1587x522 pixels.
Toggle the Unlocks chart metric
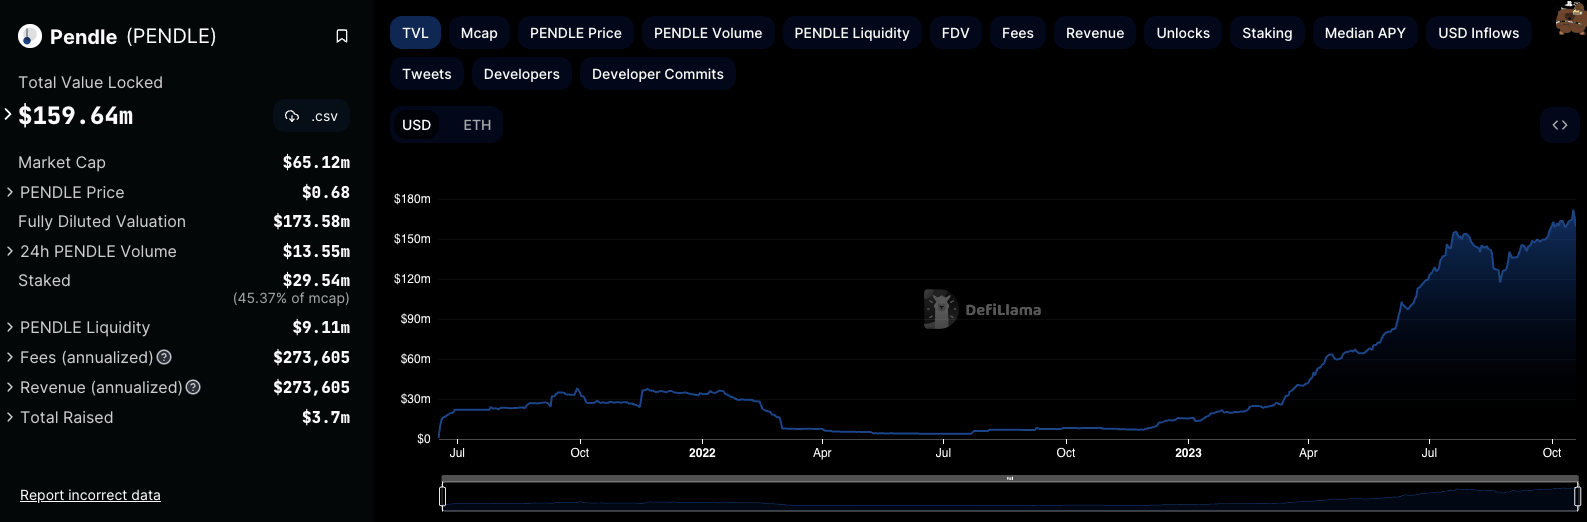point(1183,33)
